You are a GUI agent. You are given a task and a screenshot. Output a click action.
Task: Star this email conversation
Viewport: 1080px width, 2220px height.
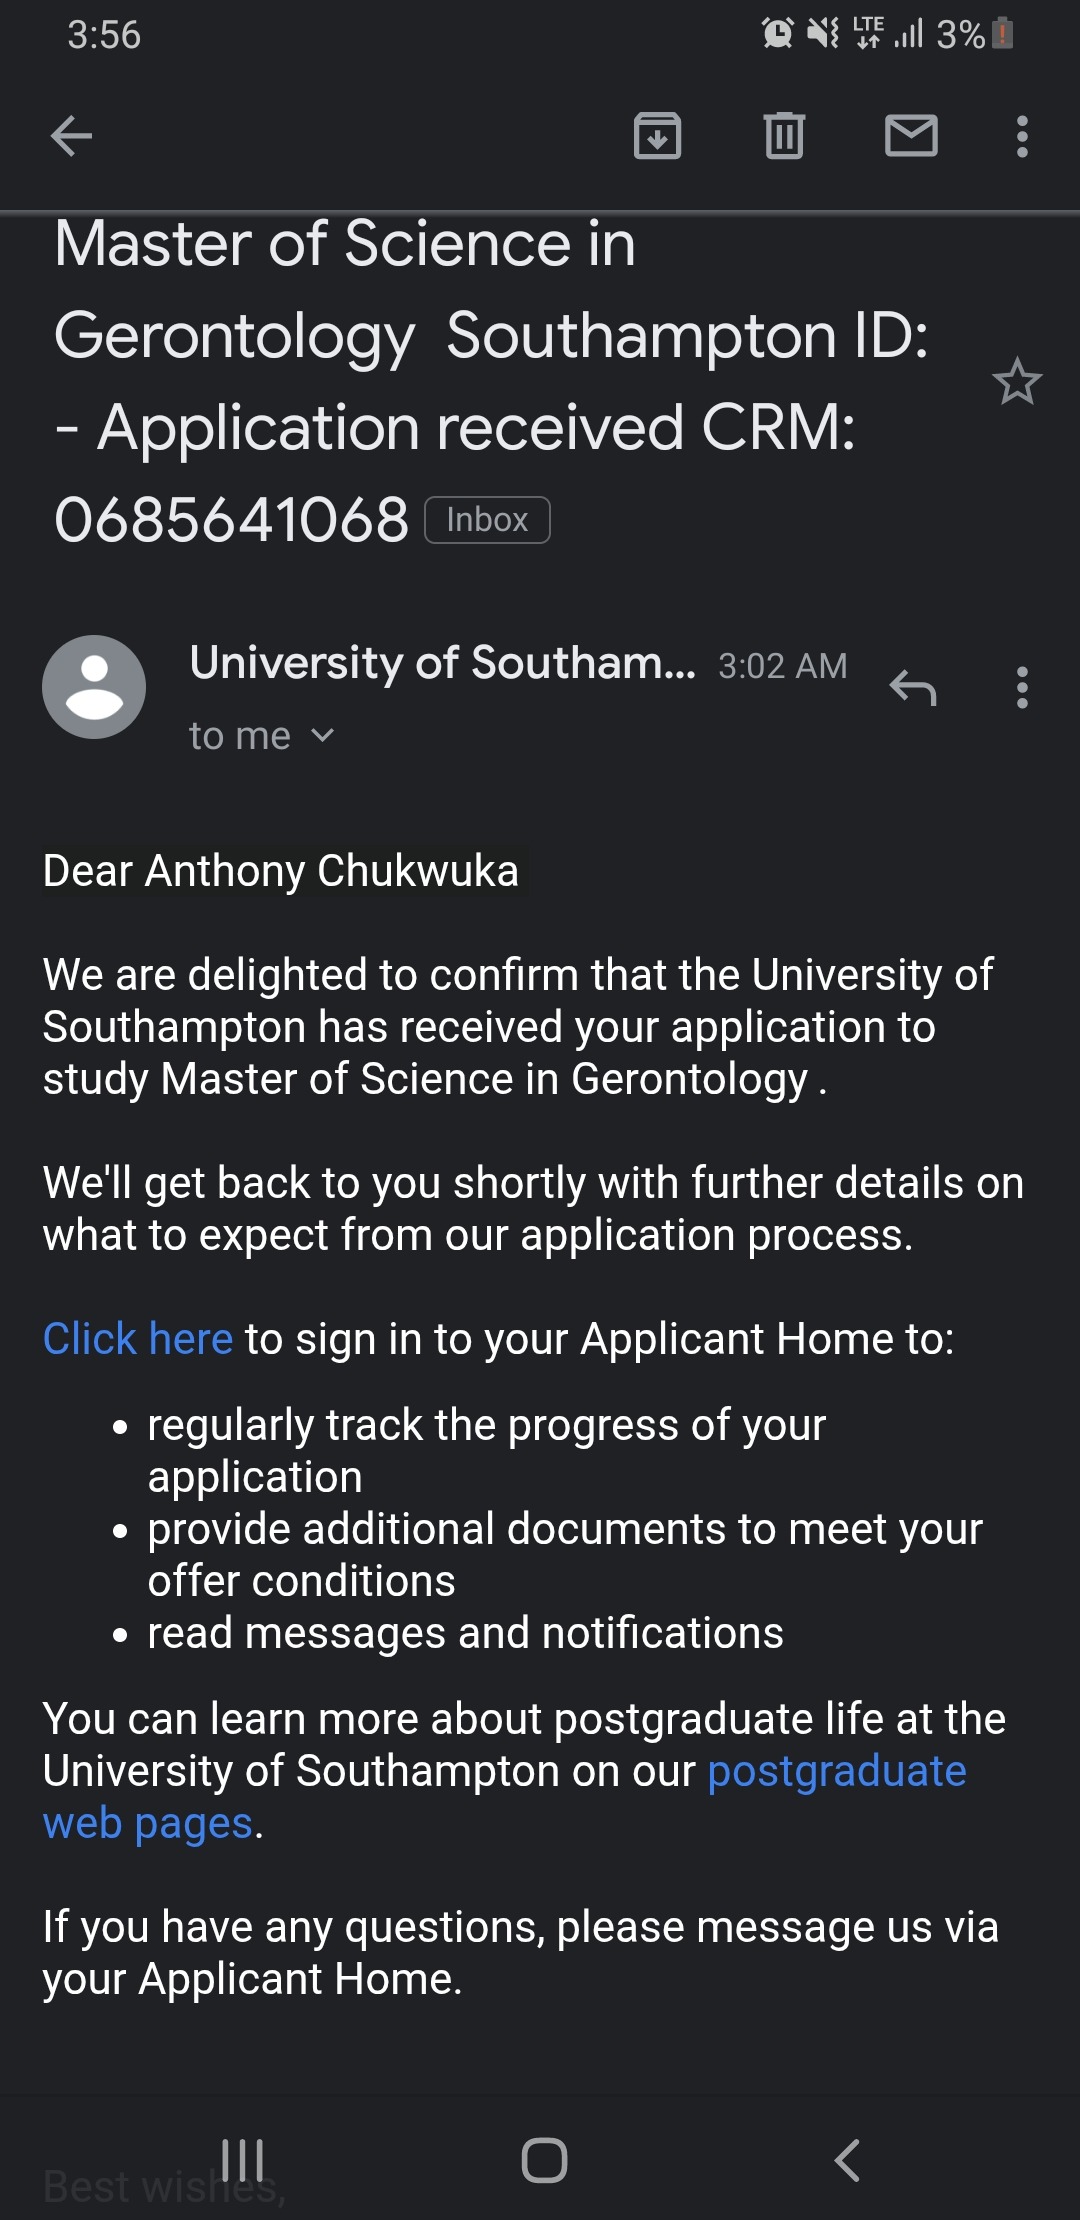tap(1017, 382)
